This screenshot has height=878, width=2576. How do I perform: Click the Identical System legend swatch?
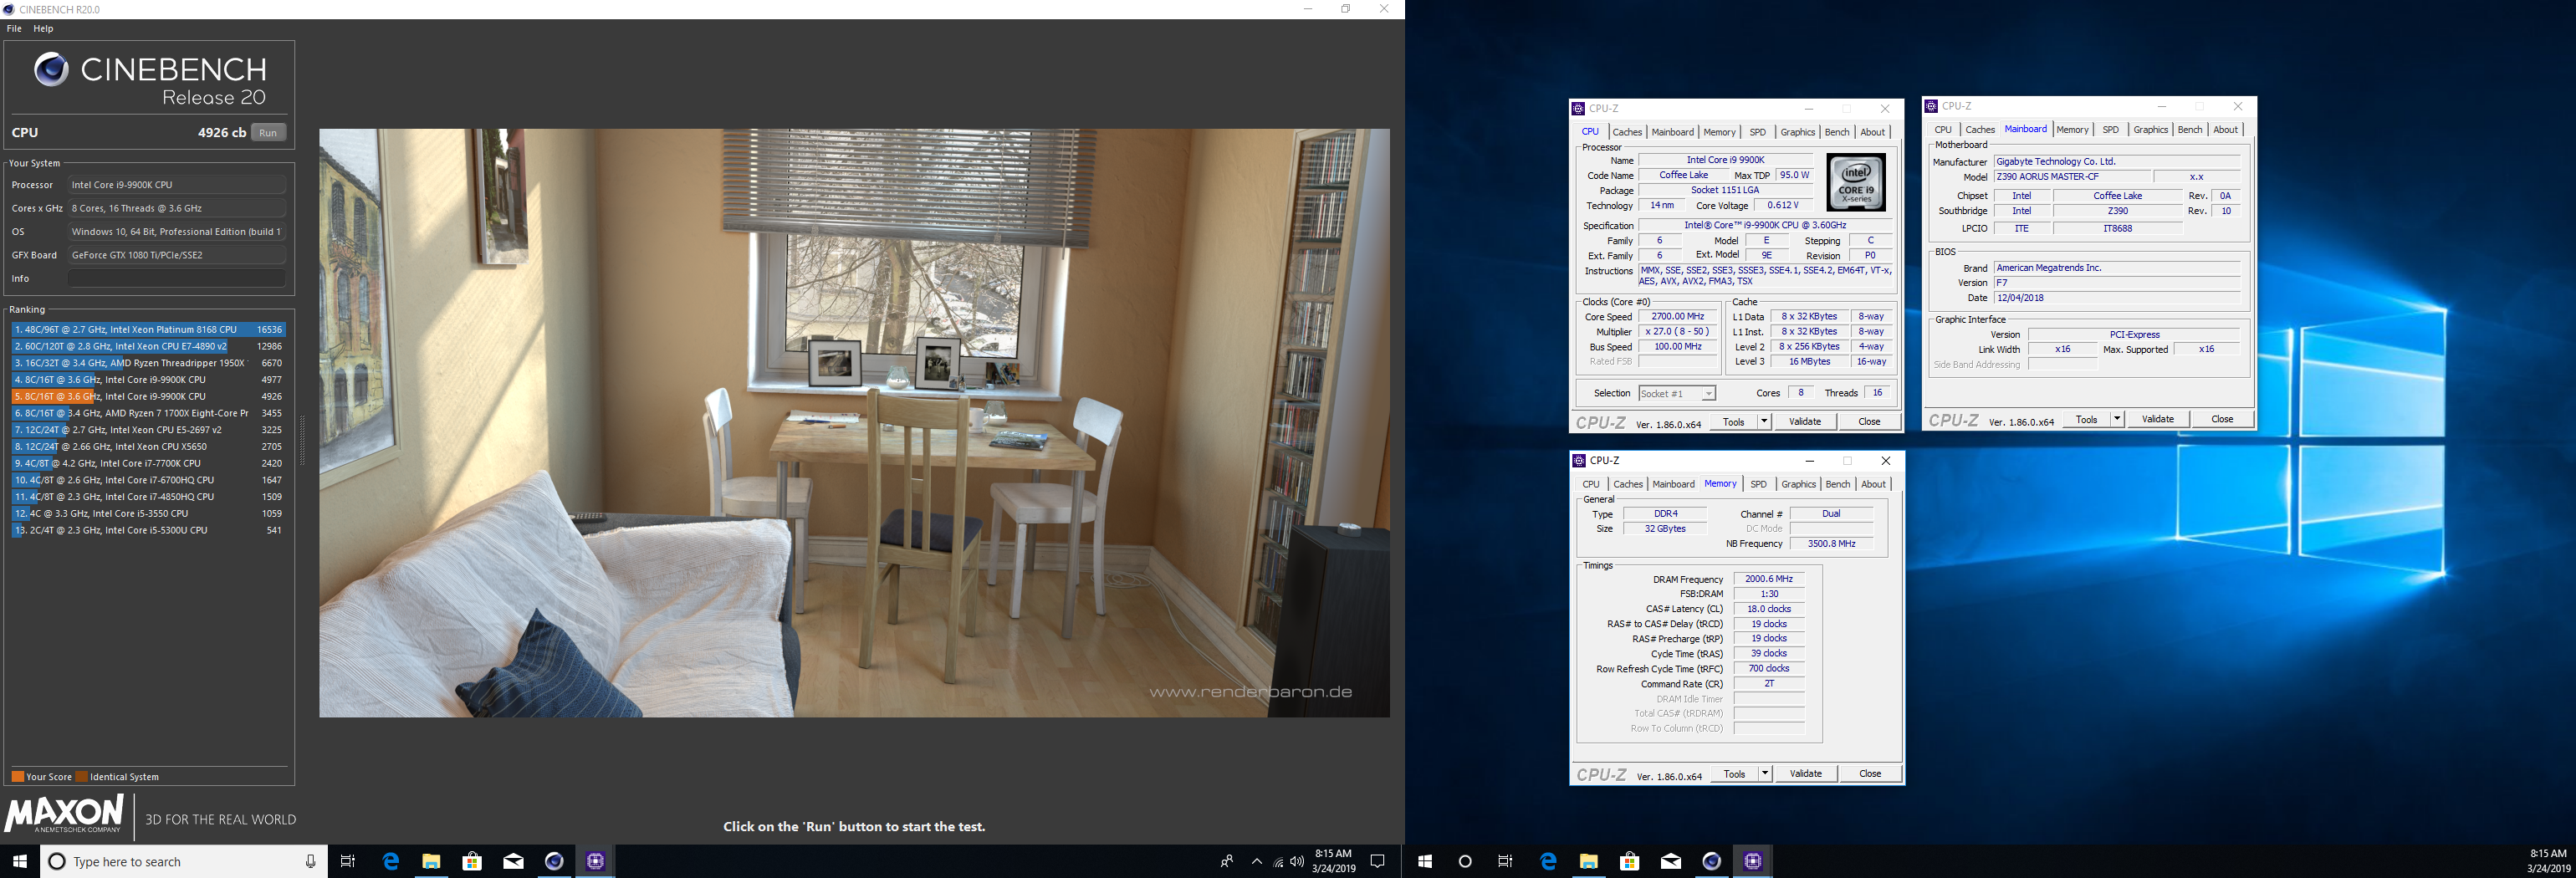(x=82, y=777)
